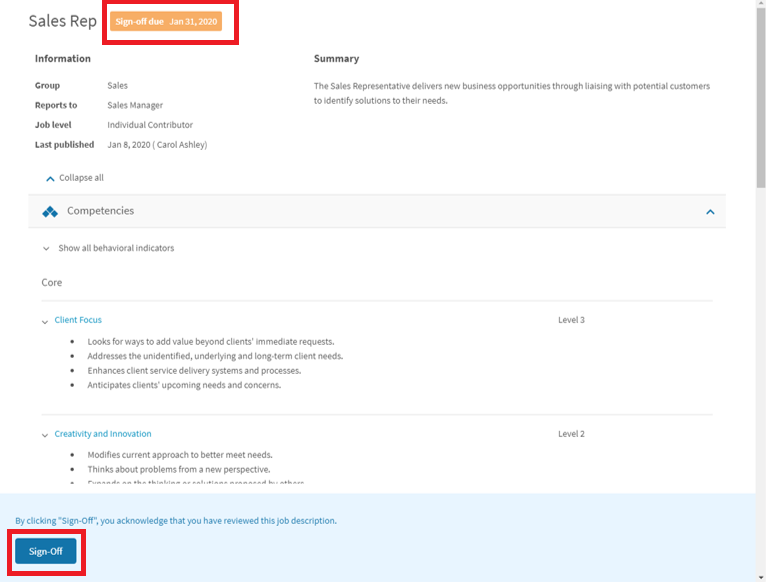Click the Level 3 label for Client Focus

[571, 320]
